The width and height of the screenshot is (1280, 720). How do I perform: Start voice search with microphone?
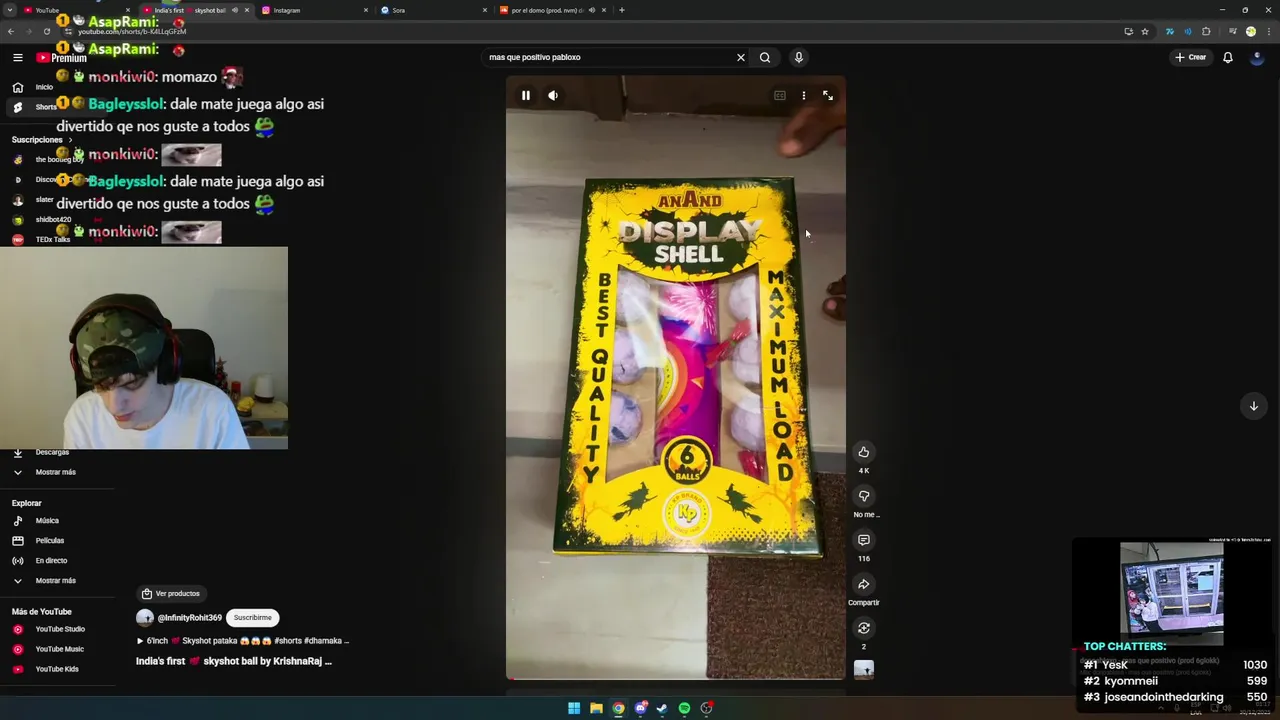[798, 57]
